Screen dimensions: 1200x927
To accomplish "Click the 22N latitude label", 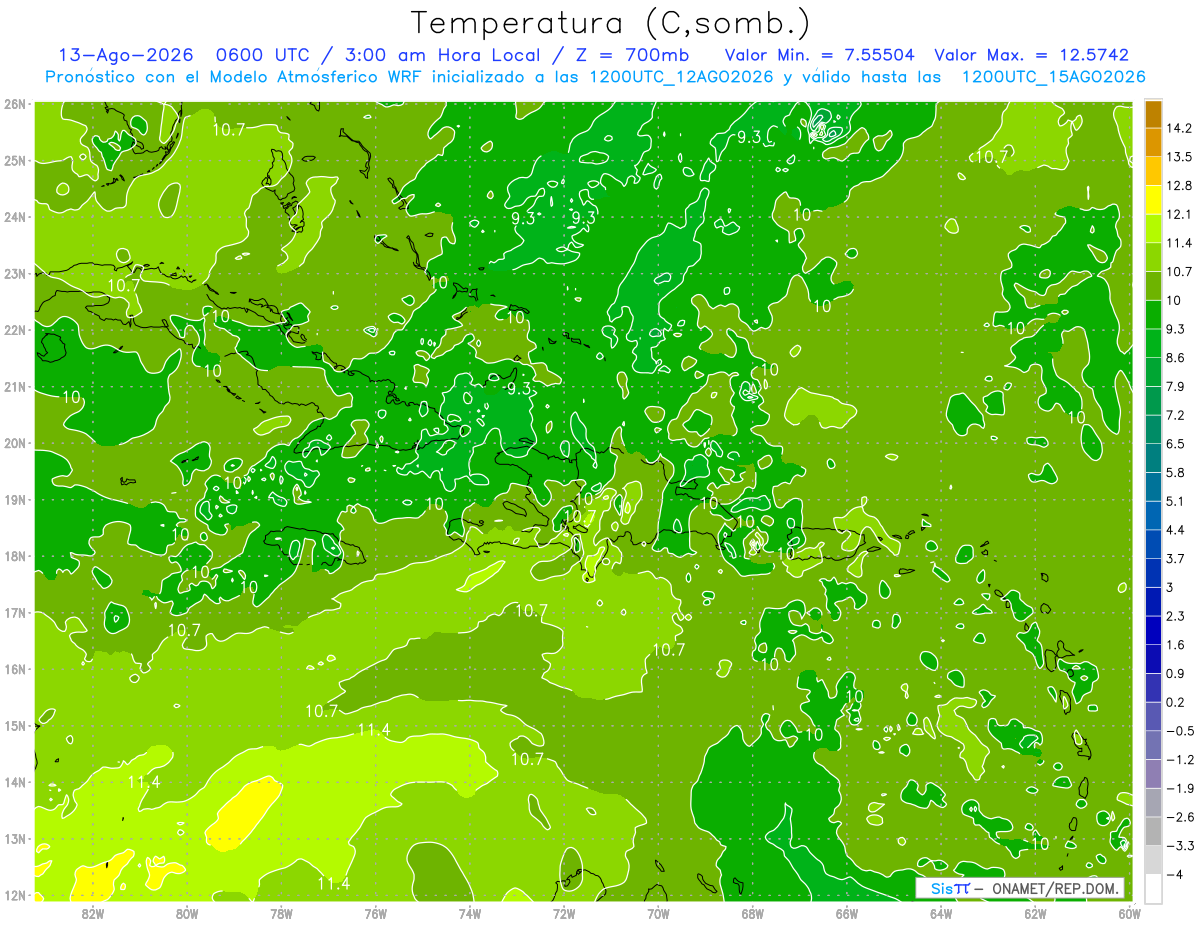I will [15, 330].
